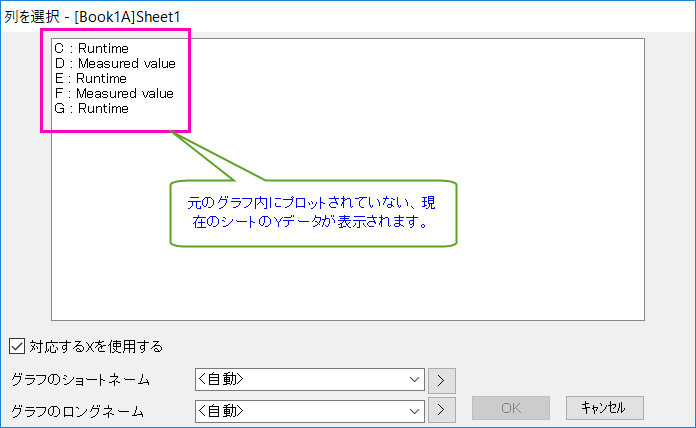Screen dimensions: 696x428
Task: Open the グラフのロングネーム dropdown
Action: (309, 411)
